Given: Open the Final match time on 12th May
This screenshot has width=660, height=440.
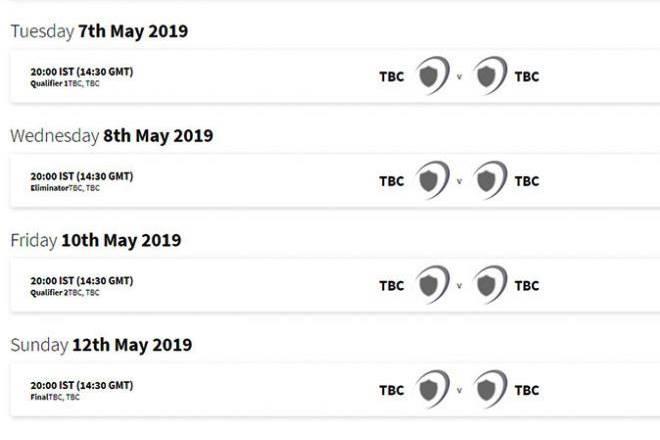Looking at the screenshot, I should [x=82, y=385].
